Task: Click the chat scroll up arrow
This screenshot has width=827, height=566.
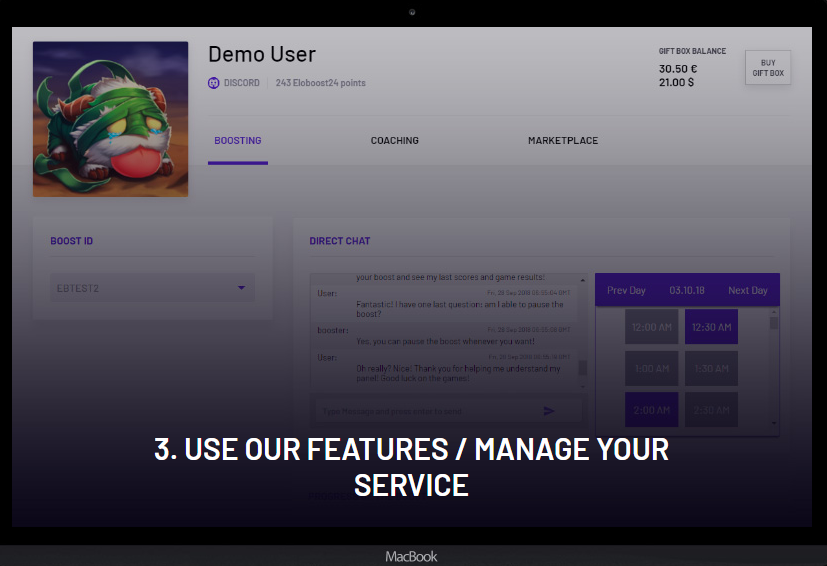Action: click(x=583, y=280)
